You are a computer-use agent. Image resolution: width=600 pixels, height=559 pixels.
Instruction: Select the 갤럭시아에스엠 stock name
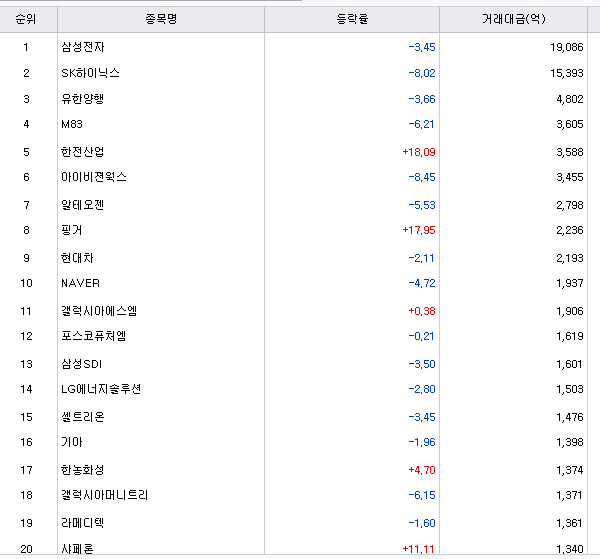[99, 311]
